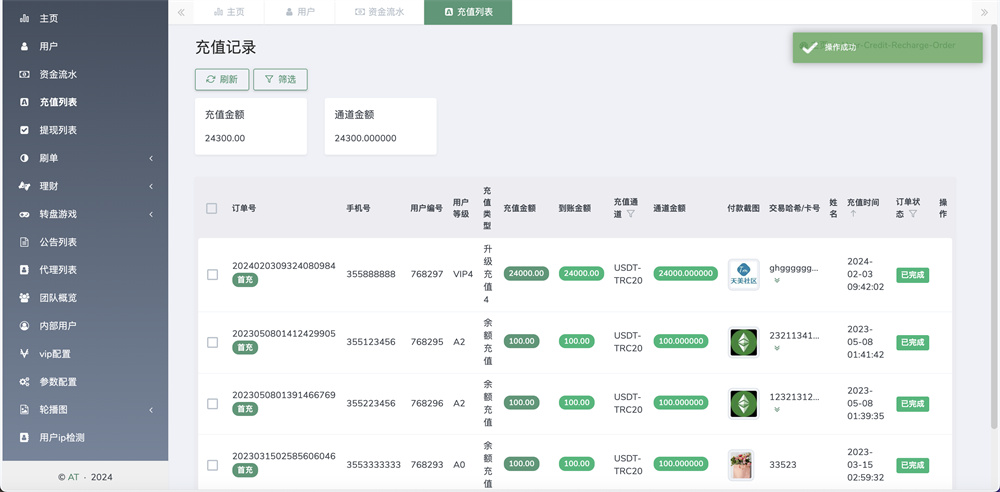Click the 主页 home icon in sidebar
Viewport: 1000px width, 492px height.
24,18
